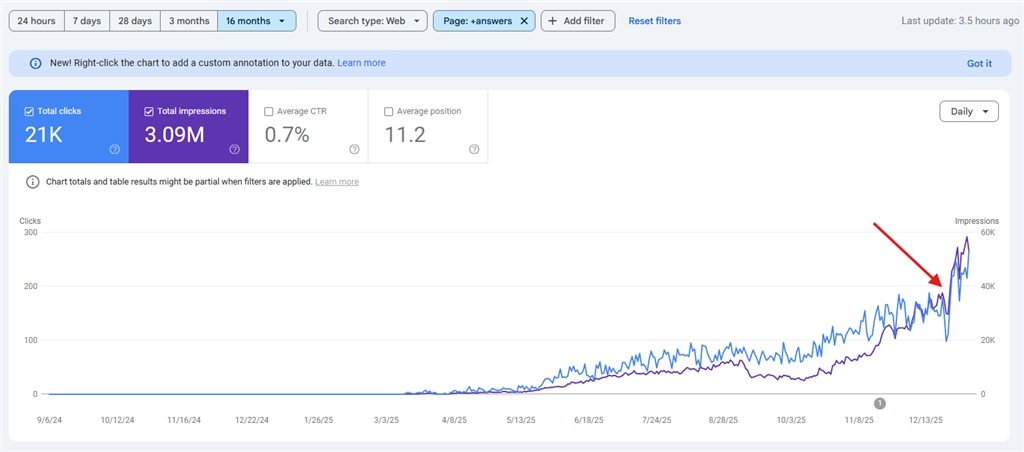
Task: Click Reset filters link
Action: (x=654, y=21)
